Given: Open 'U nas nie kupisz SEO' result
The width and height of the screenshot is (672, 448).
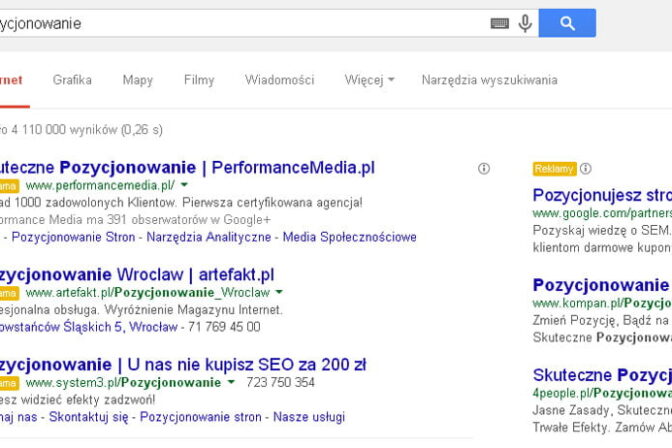Looking at the screenshot, I should 183,365.
